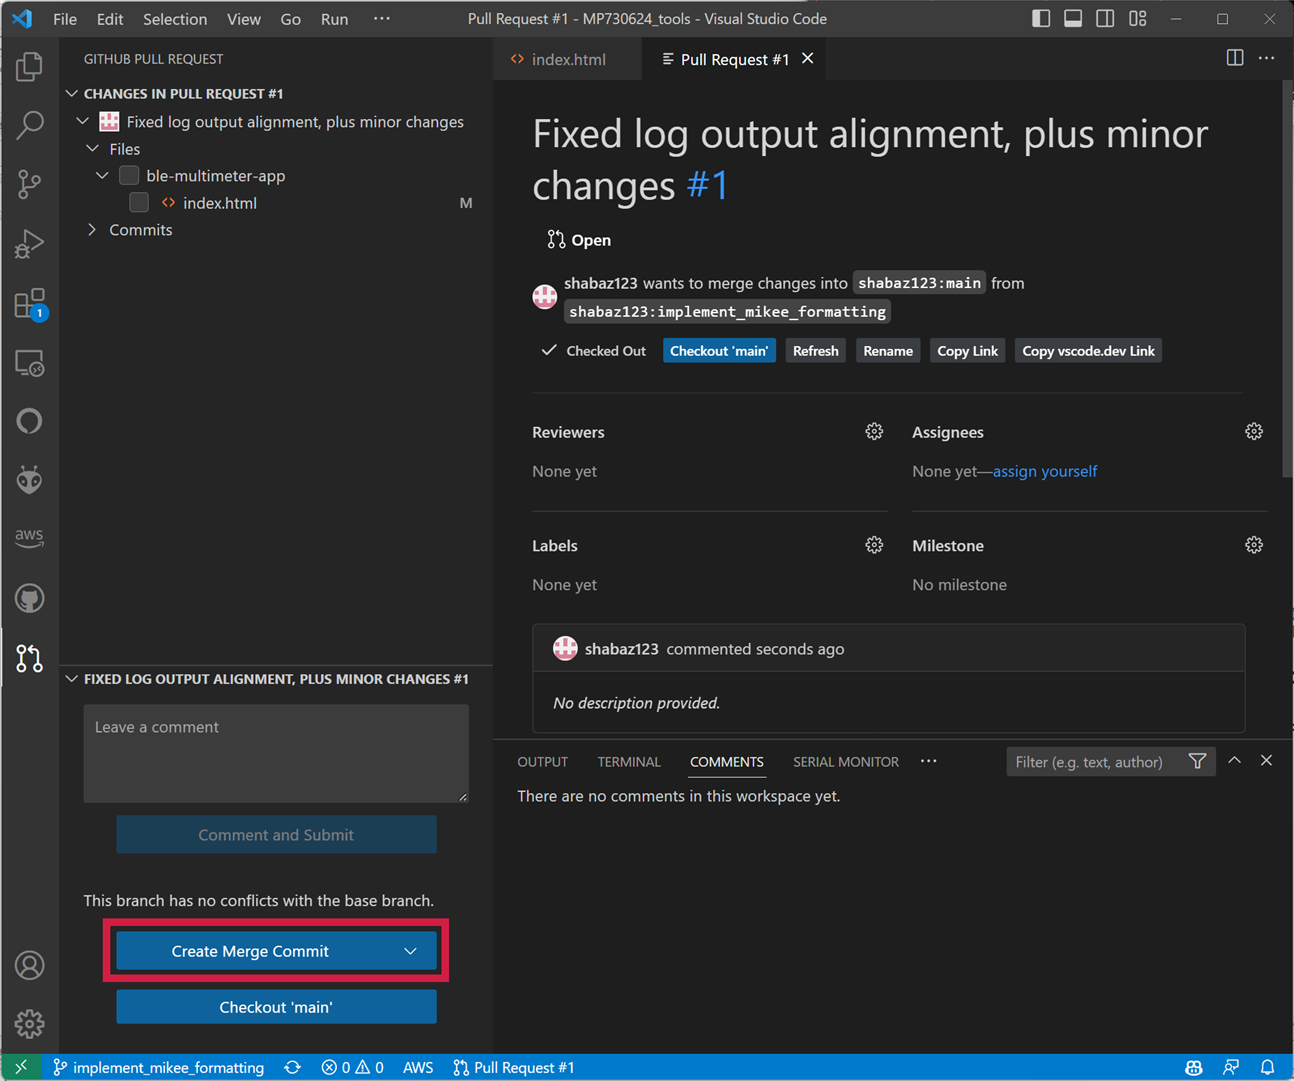The image size is (1294, 1081).
Task: Toggle Secondary Side Bar layout icon
Action: point(1105,18)
